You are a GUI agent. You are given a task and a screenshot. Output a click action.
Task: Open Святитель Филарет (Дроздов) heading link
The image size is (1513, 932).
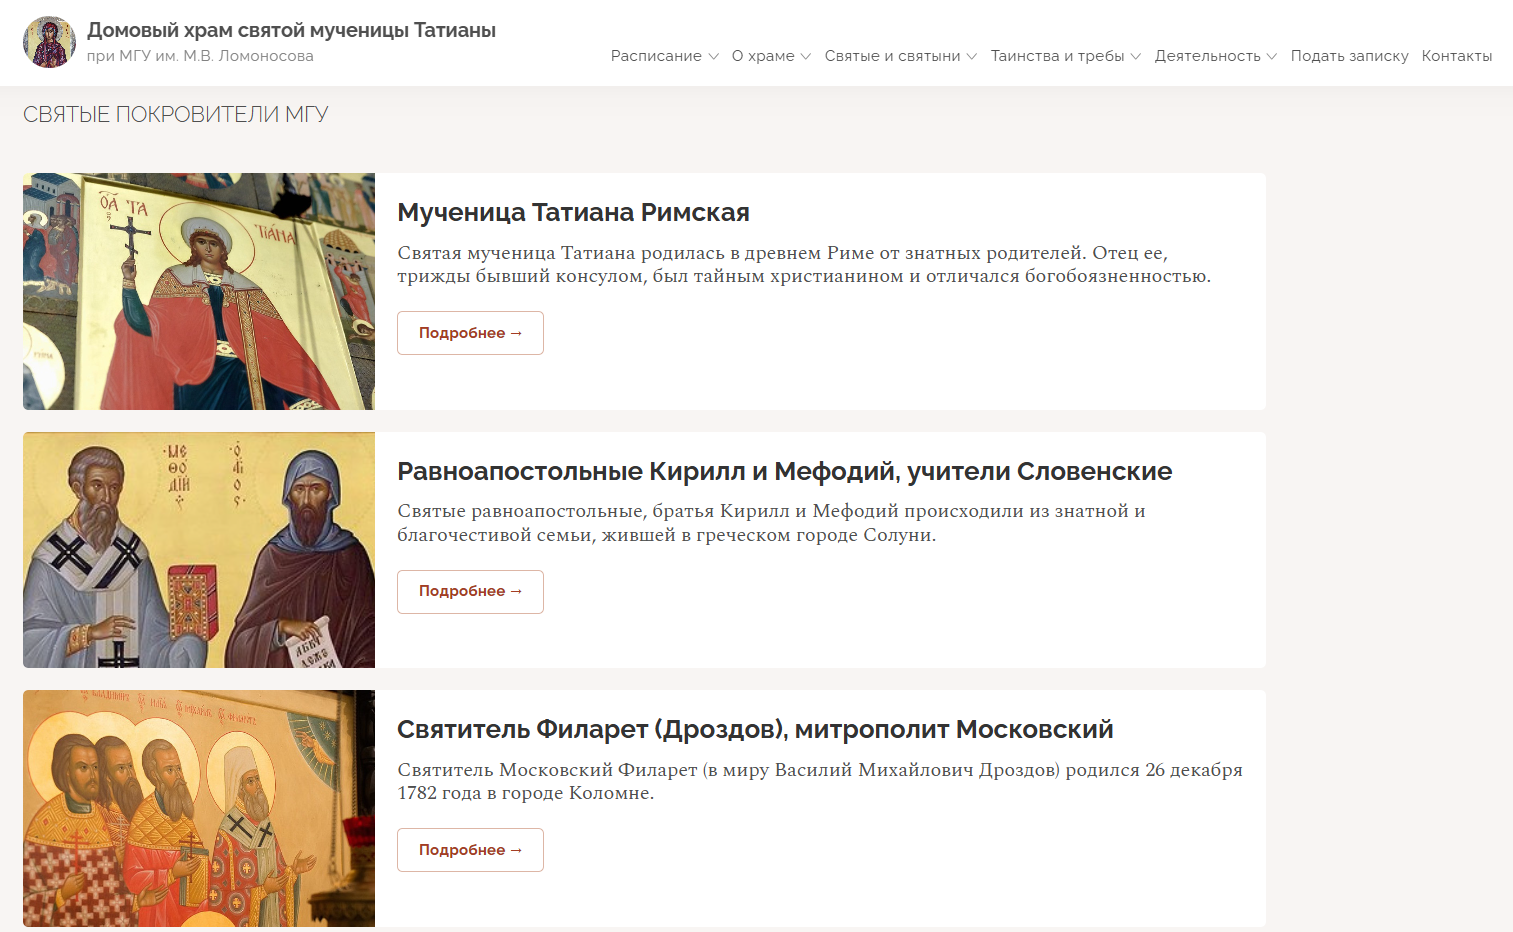coord(755,730)
